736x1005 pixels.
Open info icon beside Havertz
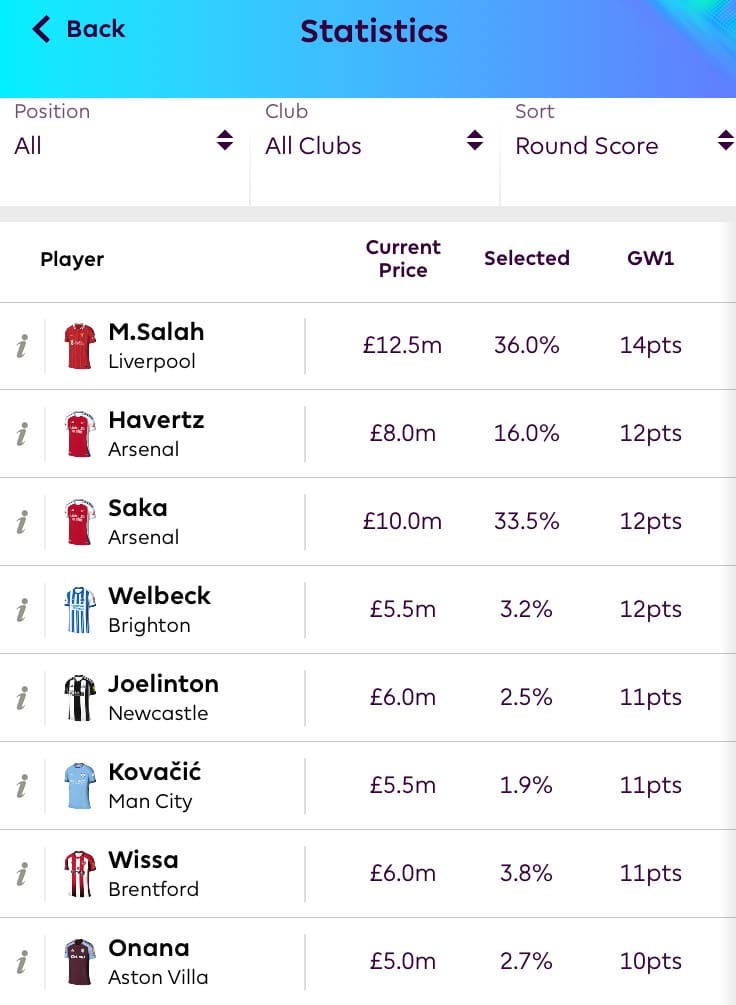(x=22, y=434)
